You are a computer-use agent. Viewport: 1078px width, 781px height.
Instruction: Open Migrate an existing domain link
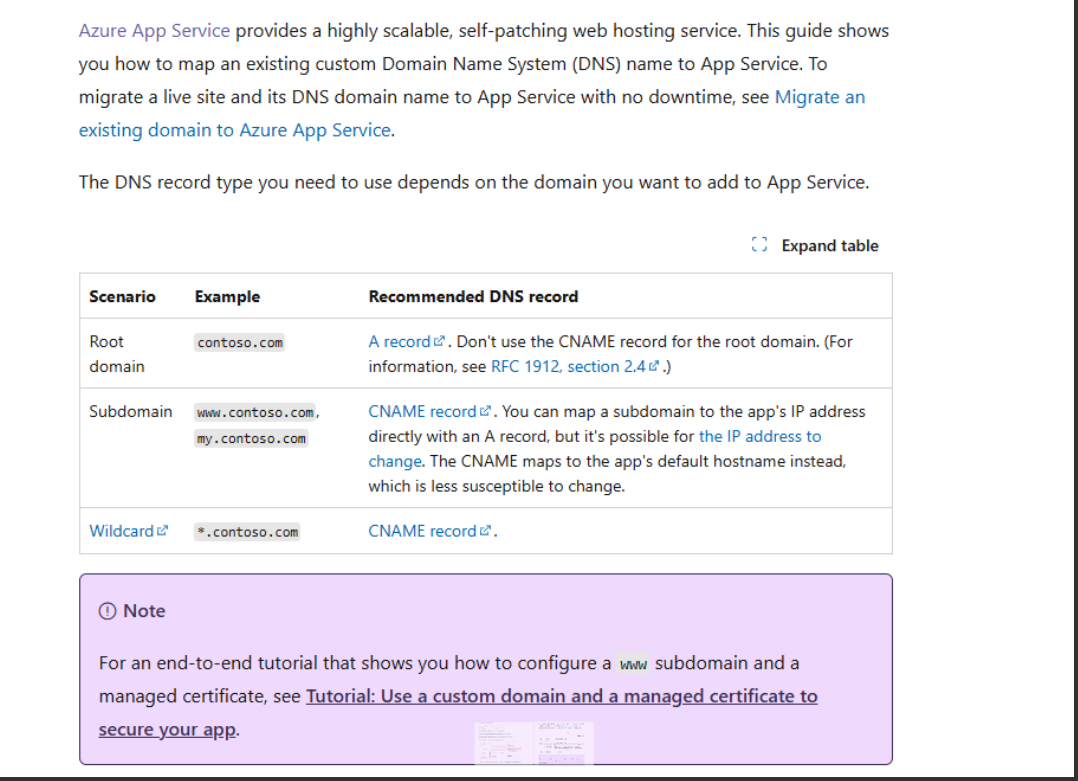click(x=820, y=97)
